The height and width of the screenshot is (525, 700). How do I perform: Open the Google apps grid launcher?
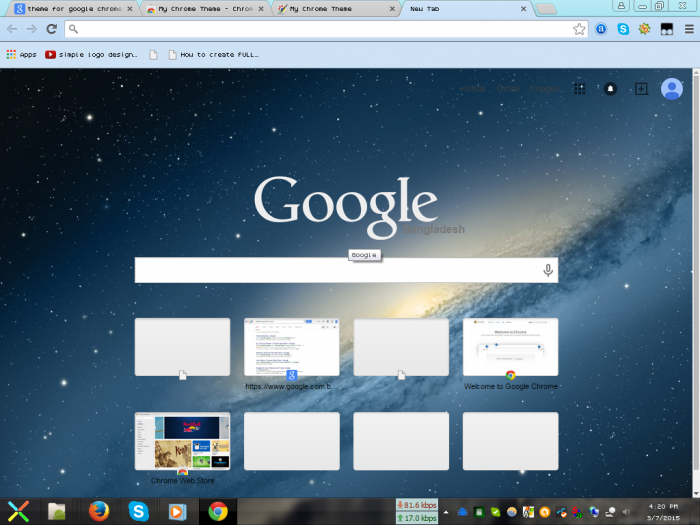[579, 89]
